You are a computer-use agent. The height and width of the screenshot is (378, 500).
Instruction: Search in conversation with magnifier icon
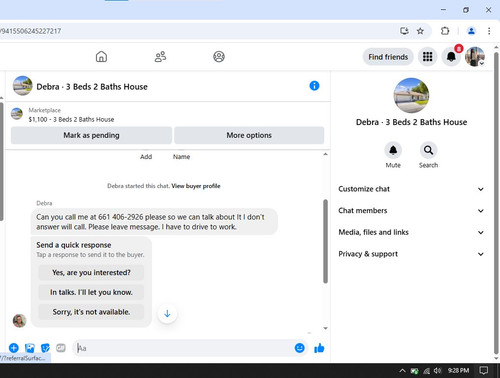[429, 151]
